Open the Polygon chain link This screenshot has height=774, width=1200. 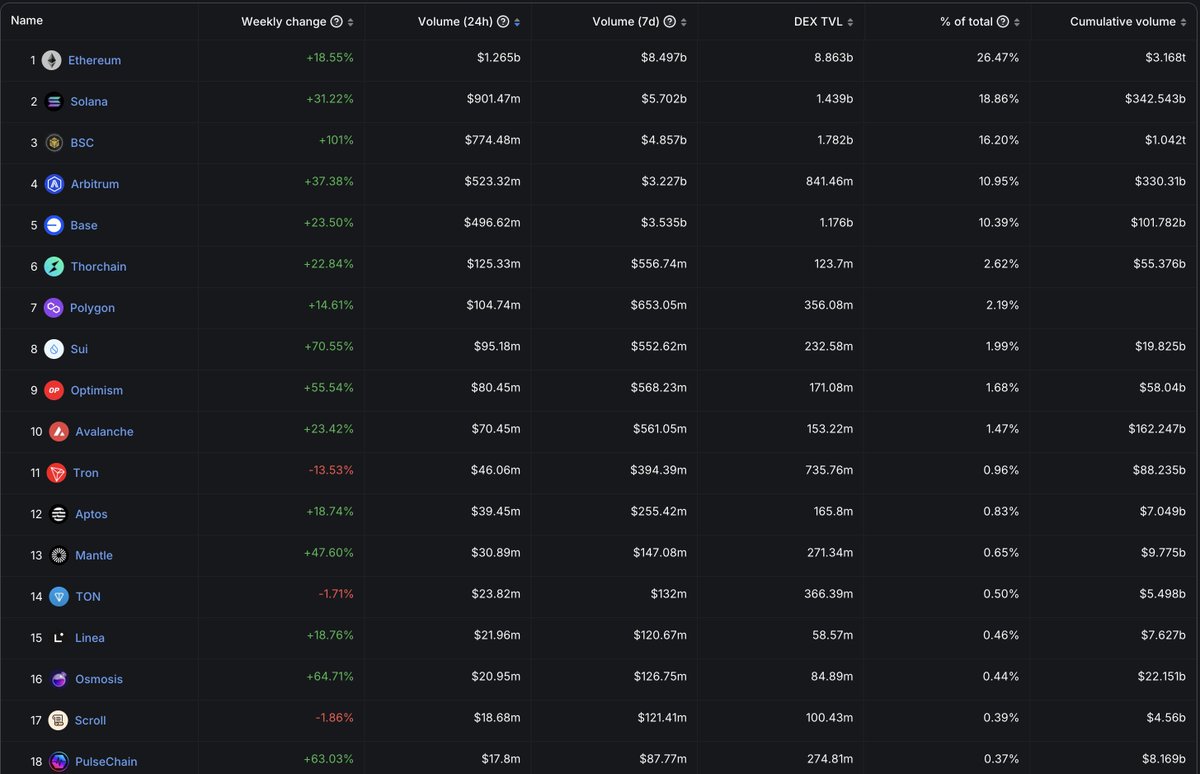(x=92, y=308)
